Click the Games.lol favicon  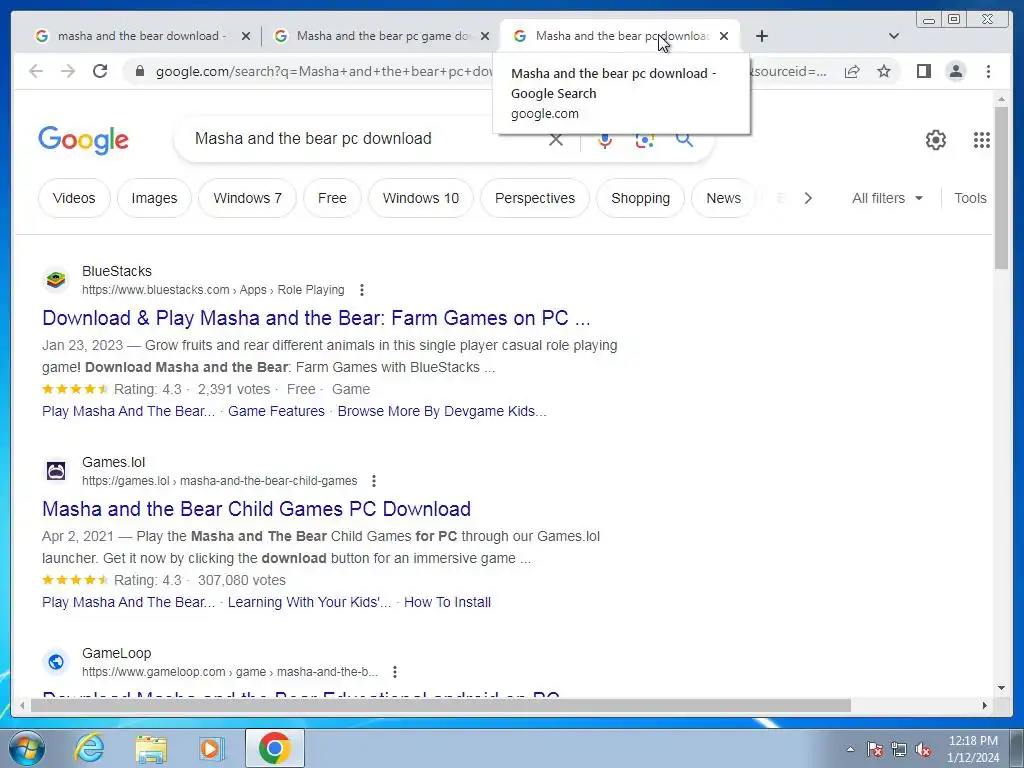(56, 471)
